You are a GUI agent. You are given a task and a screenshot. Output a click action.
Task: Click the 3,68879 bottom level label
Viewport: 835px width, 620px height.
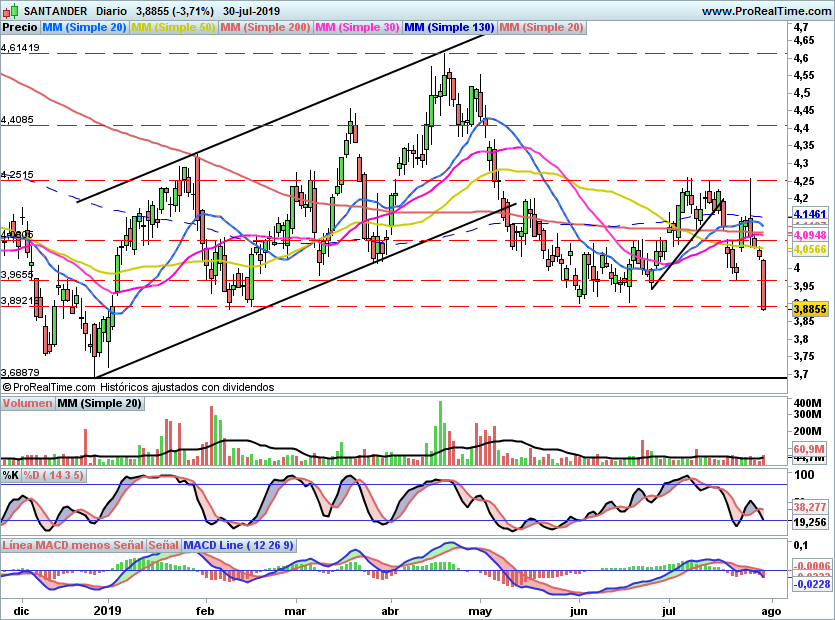click(20, 373)
